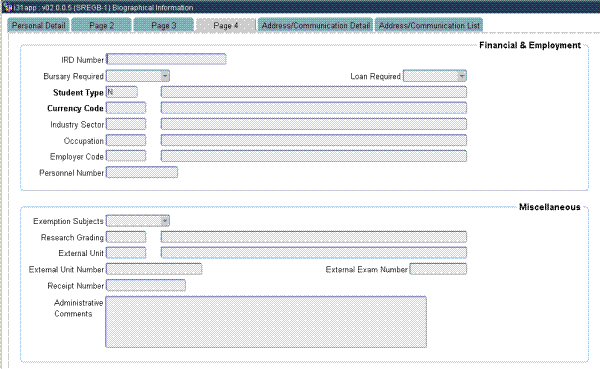600x369 pixels.
Task: Click the Currency Code input field
Action: [126, 108]
